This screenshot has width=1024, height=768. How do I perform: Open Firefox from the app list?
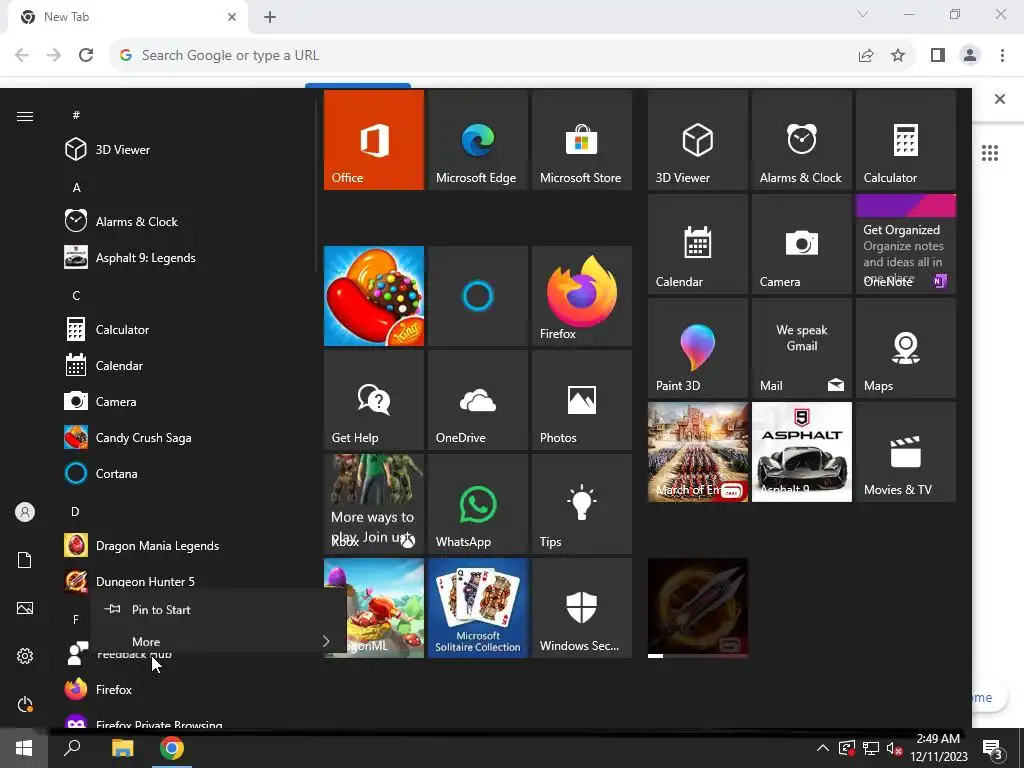(186, 689)
